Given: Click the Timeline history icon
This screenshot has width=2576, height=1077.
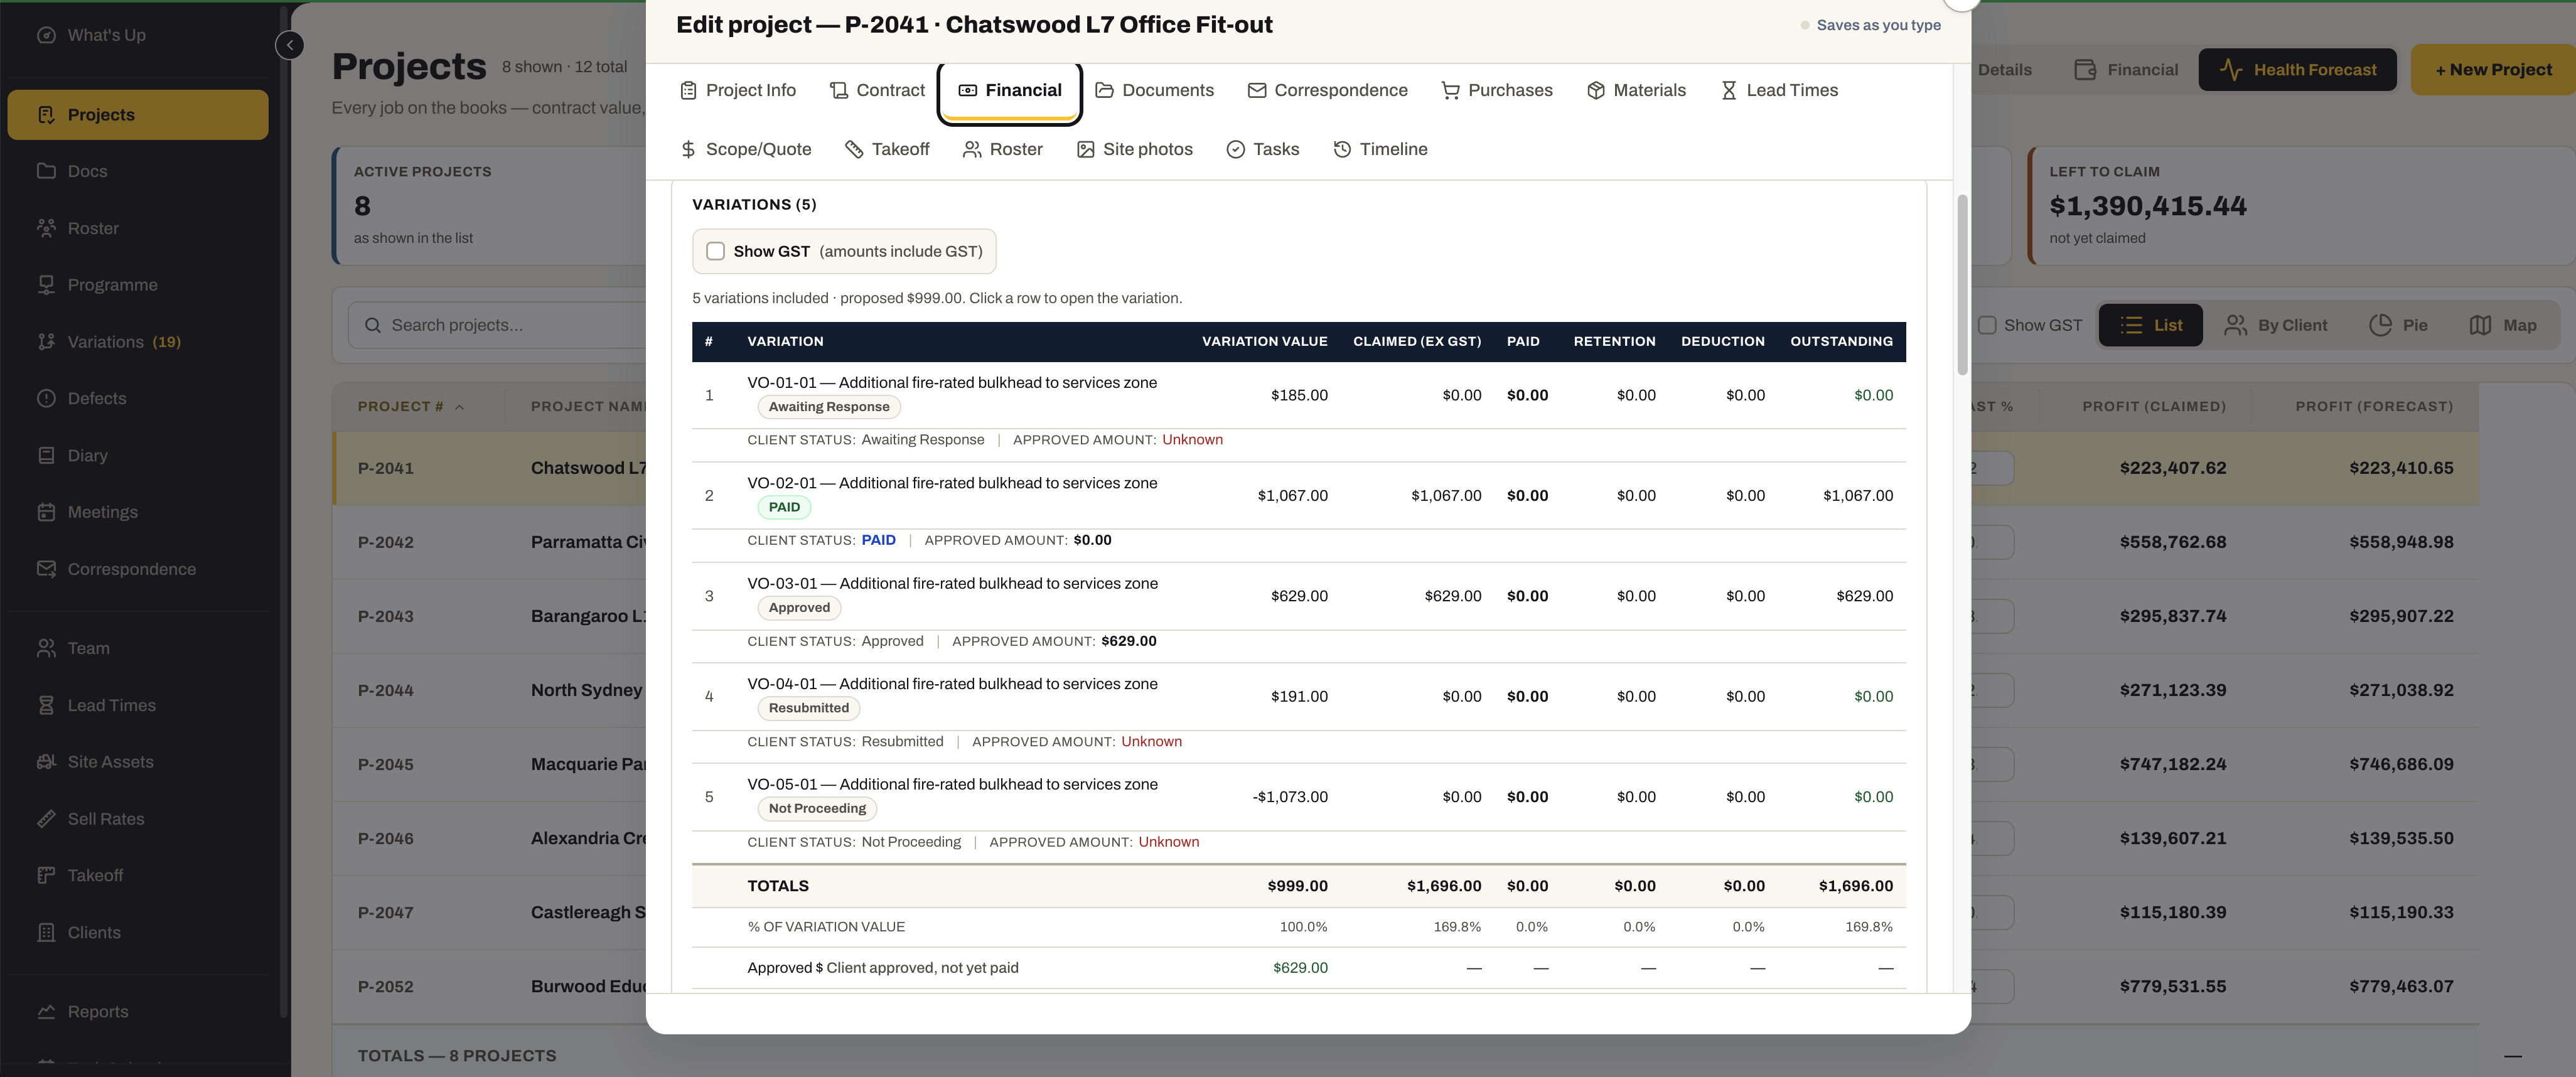Looking at the screenshot, I should point(1342,149).
